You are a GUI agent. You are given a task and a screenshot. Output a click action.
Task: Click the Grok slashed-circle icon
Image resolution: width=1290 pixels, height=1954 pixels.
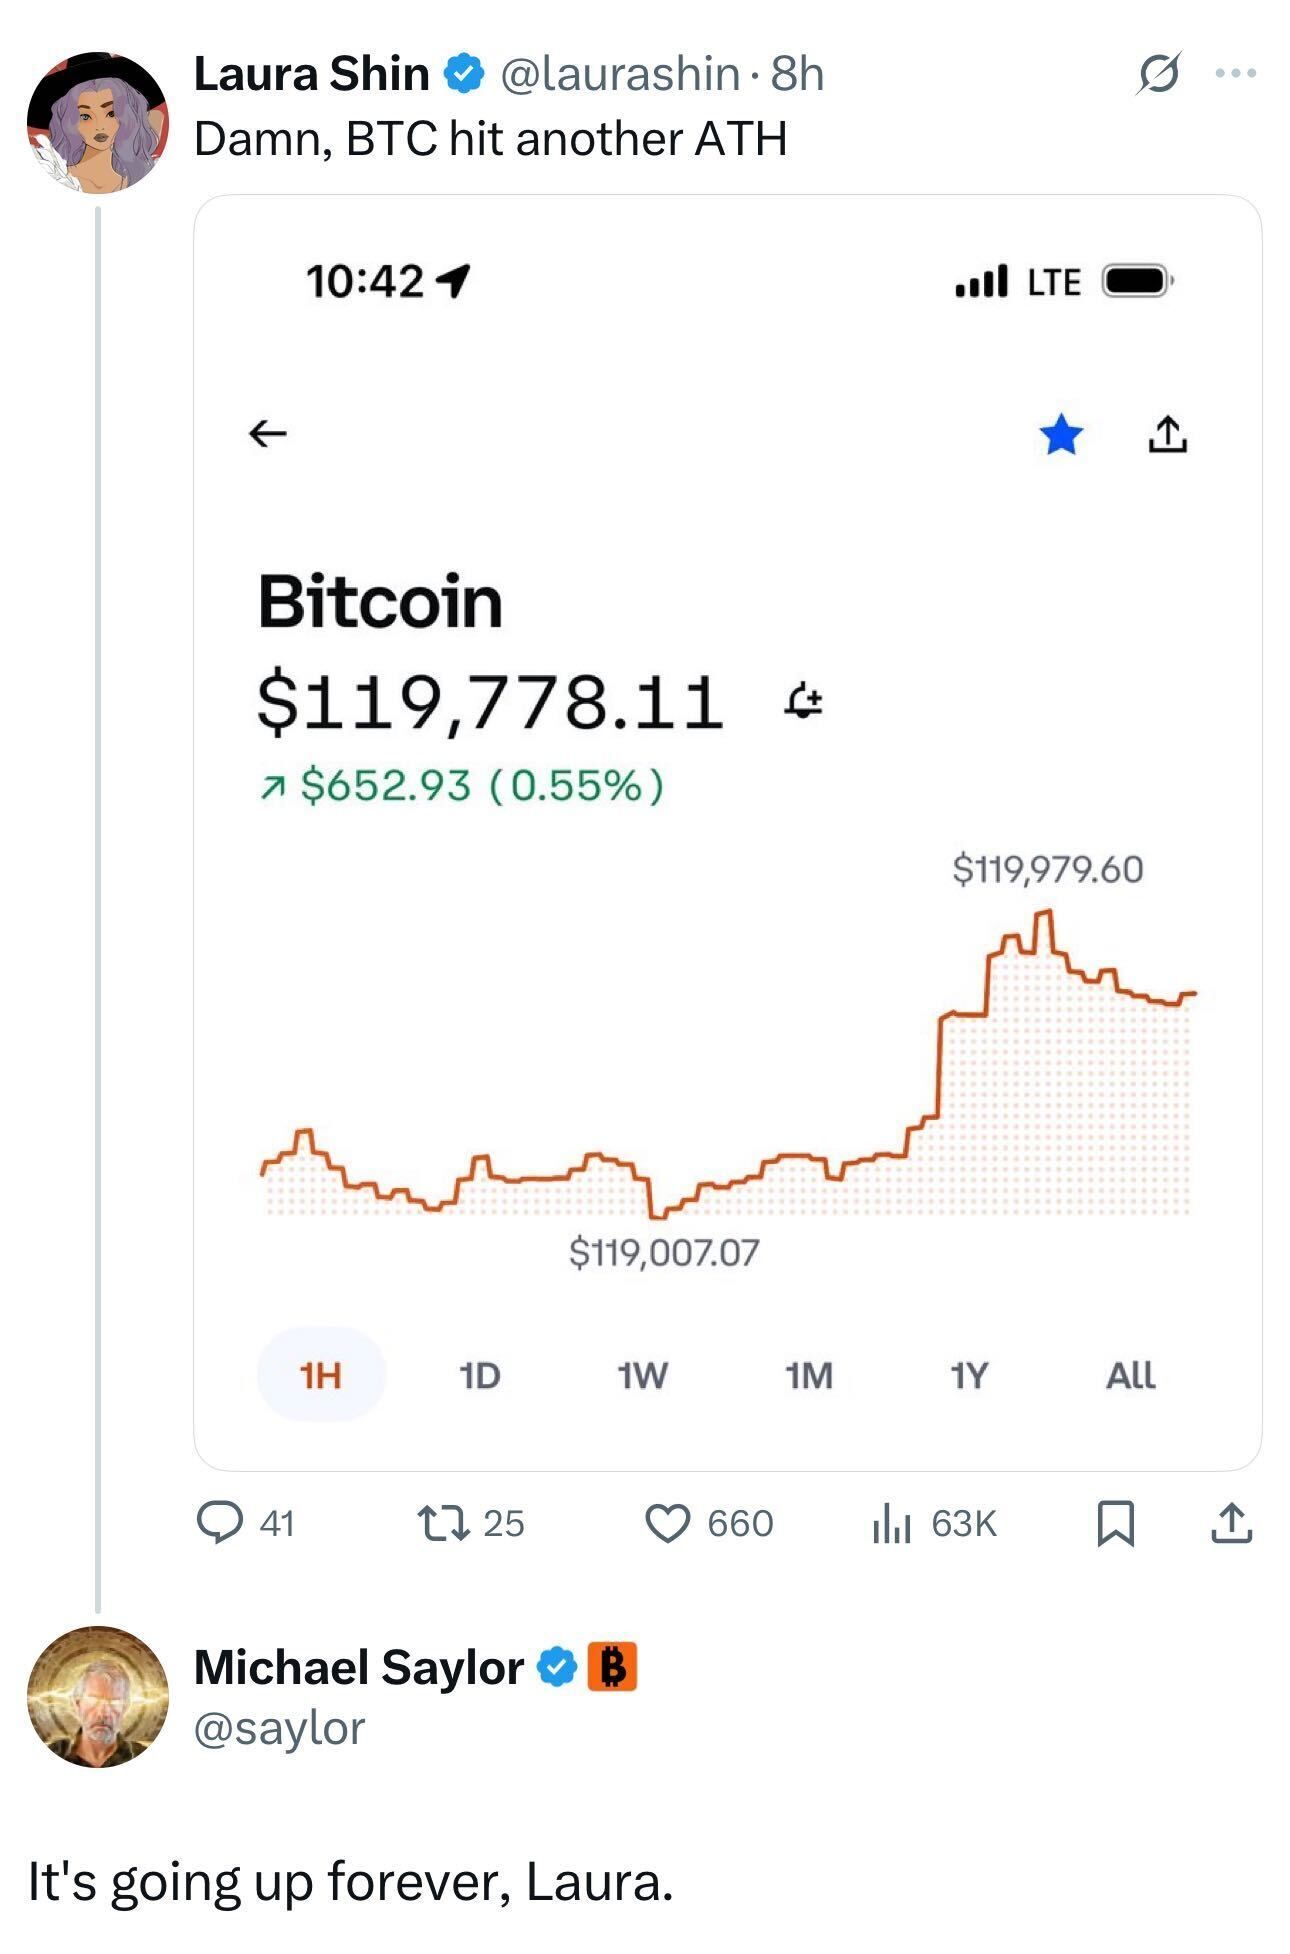(1159, 73)
